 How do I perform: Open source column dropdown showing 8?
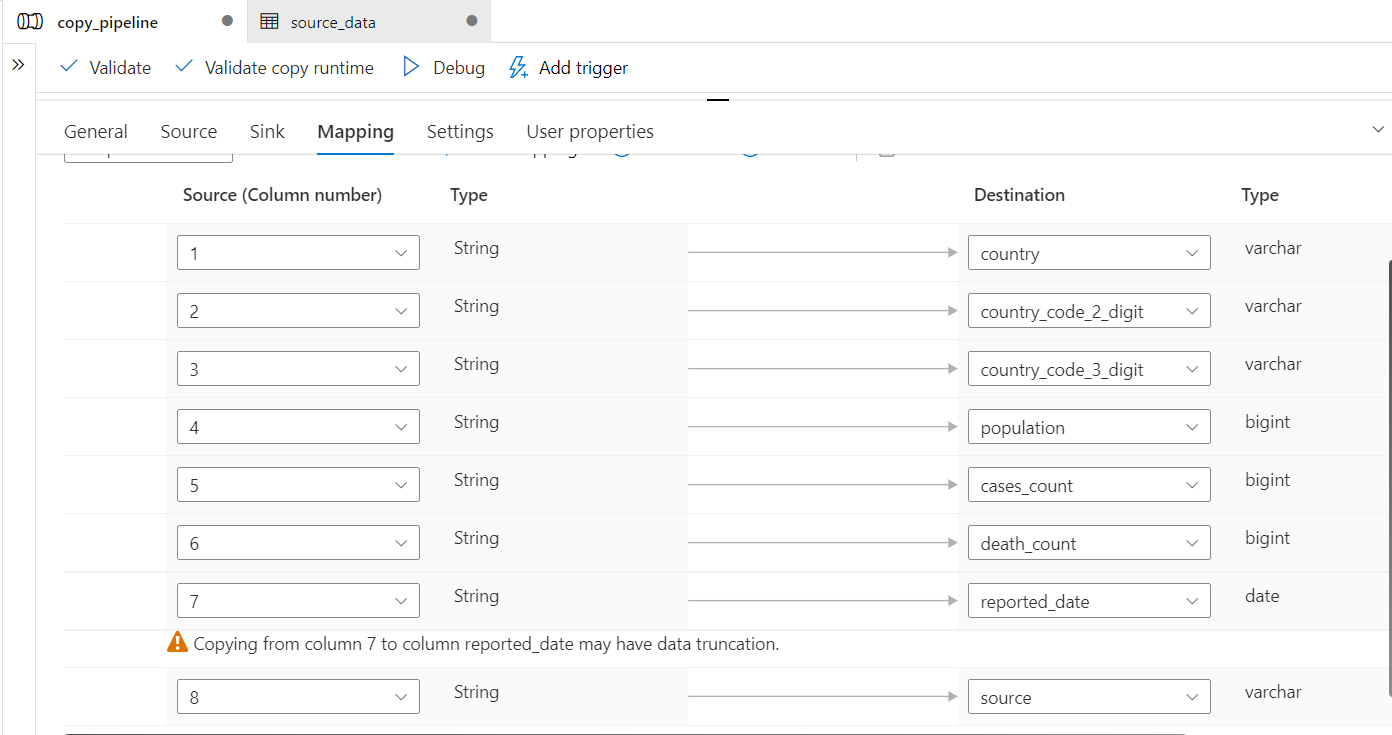[x=298, y=697]
